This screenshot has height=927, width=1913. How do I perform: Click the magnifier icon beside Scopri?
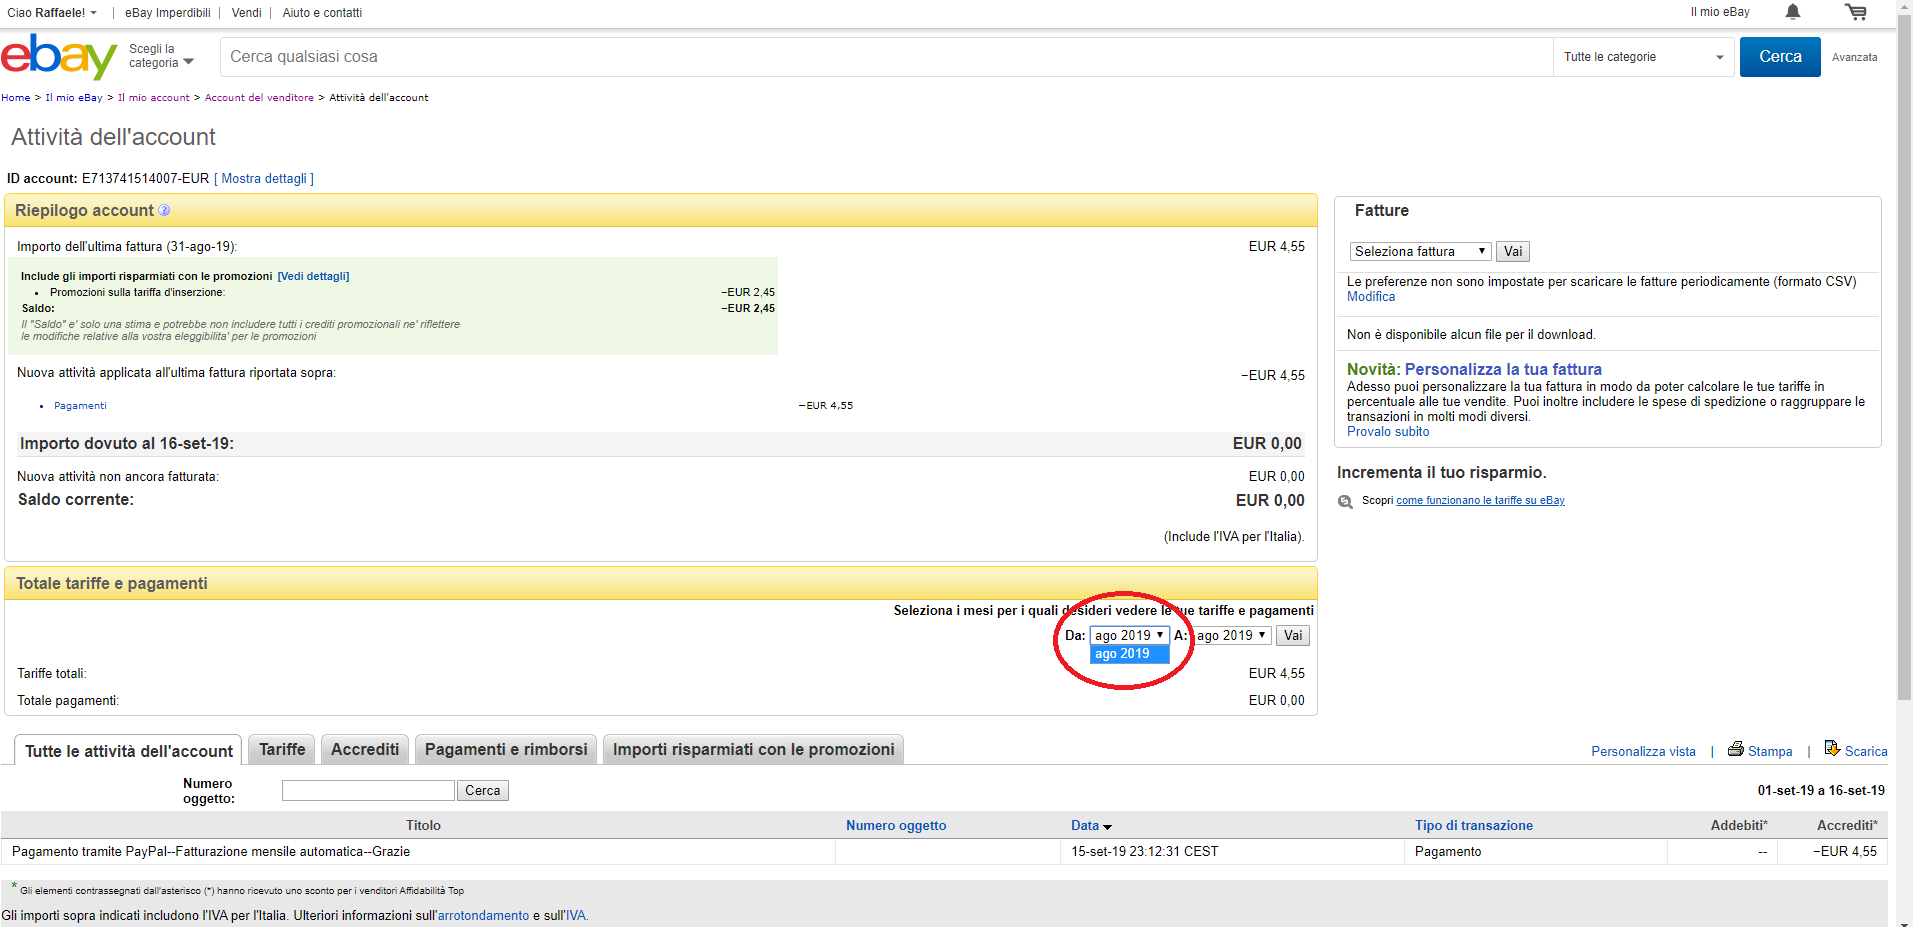point(1346,501)
